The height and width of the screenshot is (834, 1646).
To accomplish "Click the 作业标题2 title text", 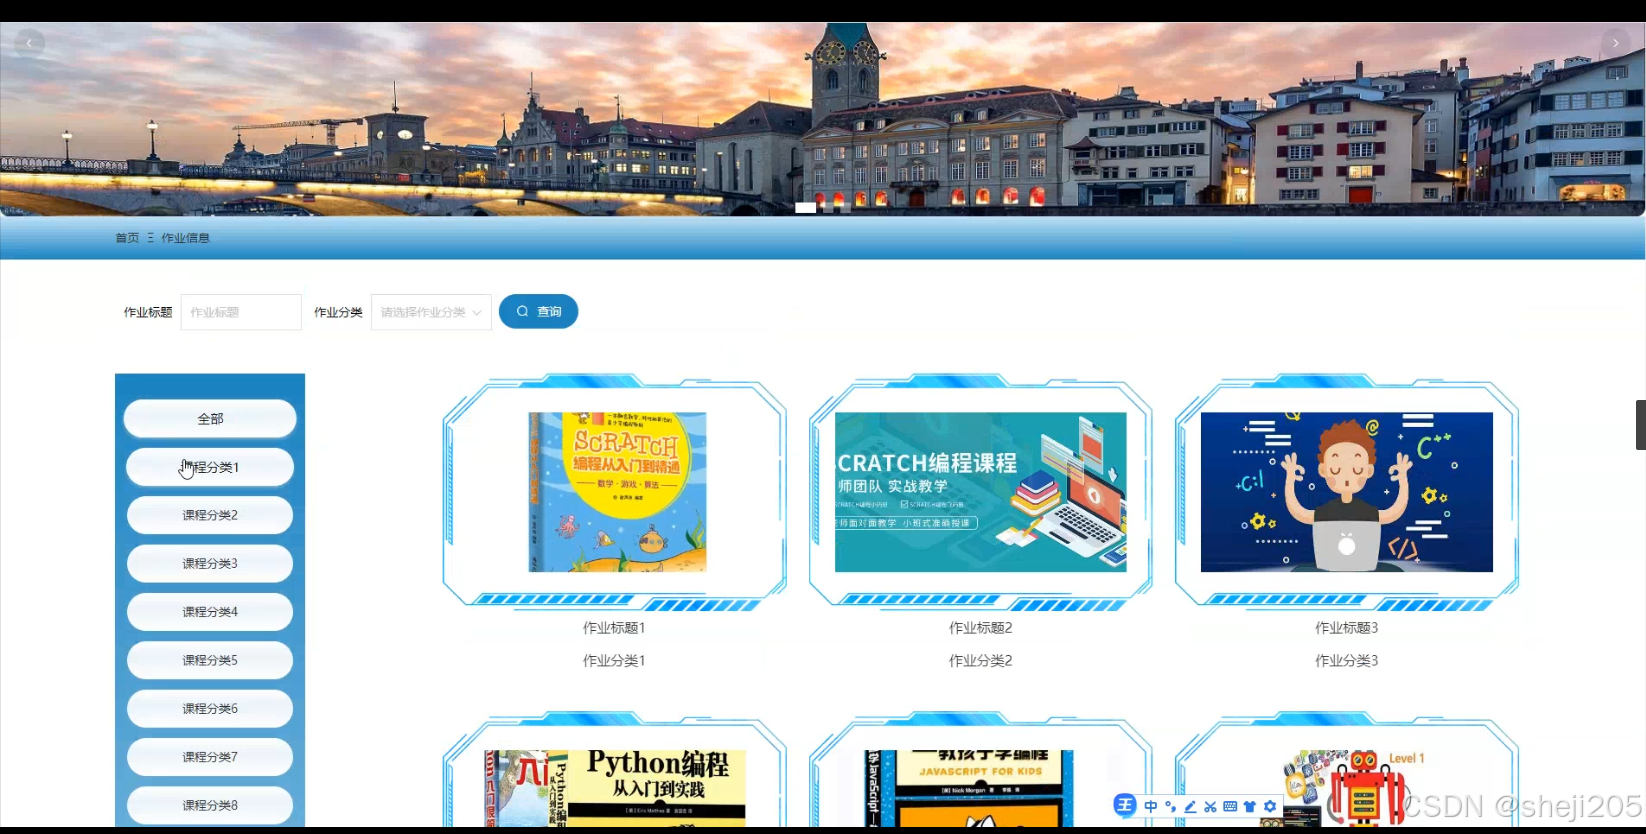I will pos(981,628).
